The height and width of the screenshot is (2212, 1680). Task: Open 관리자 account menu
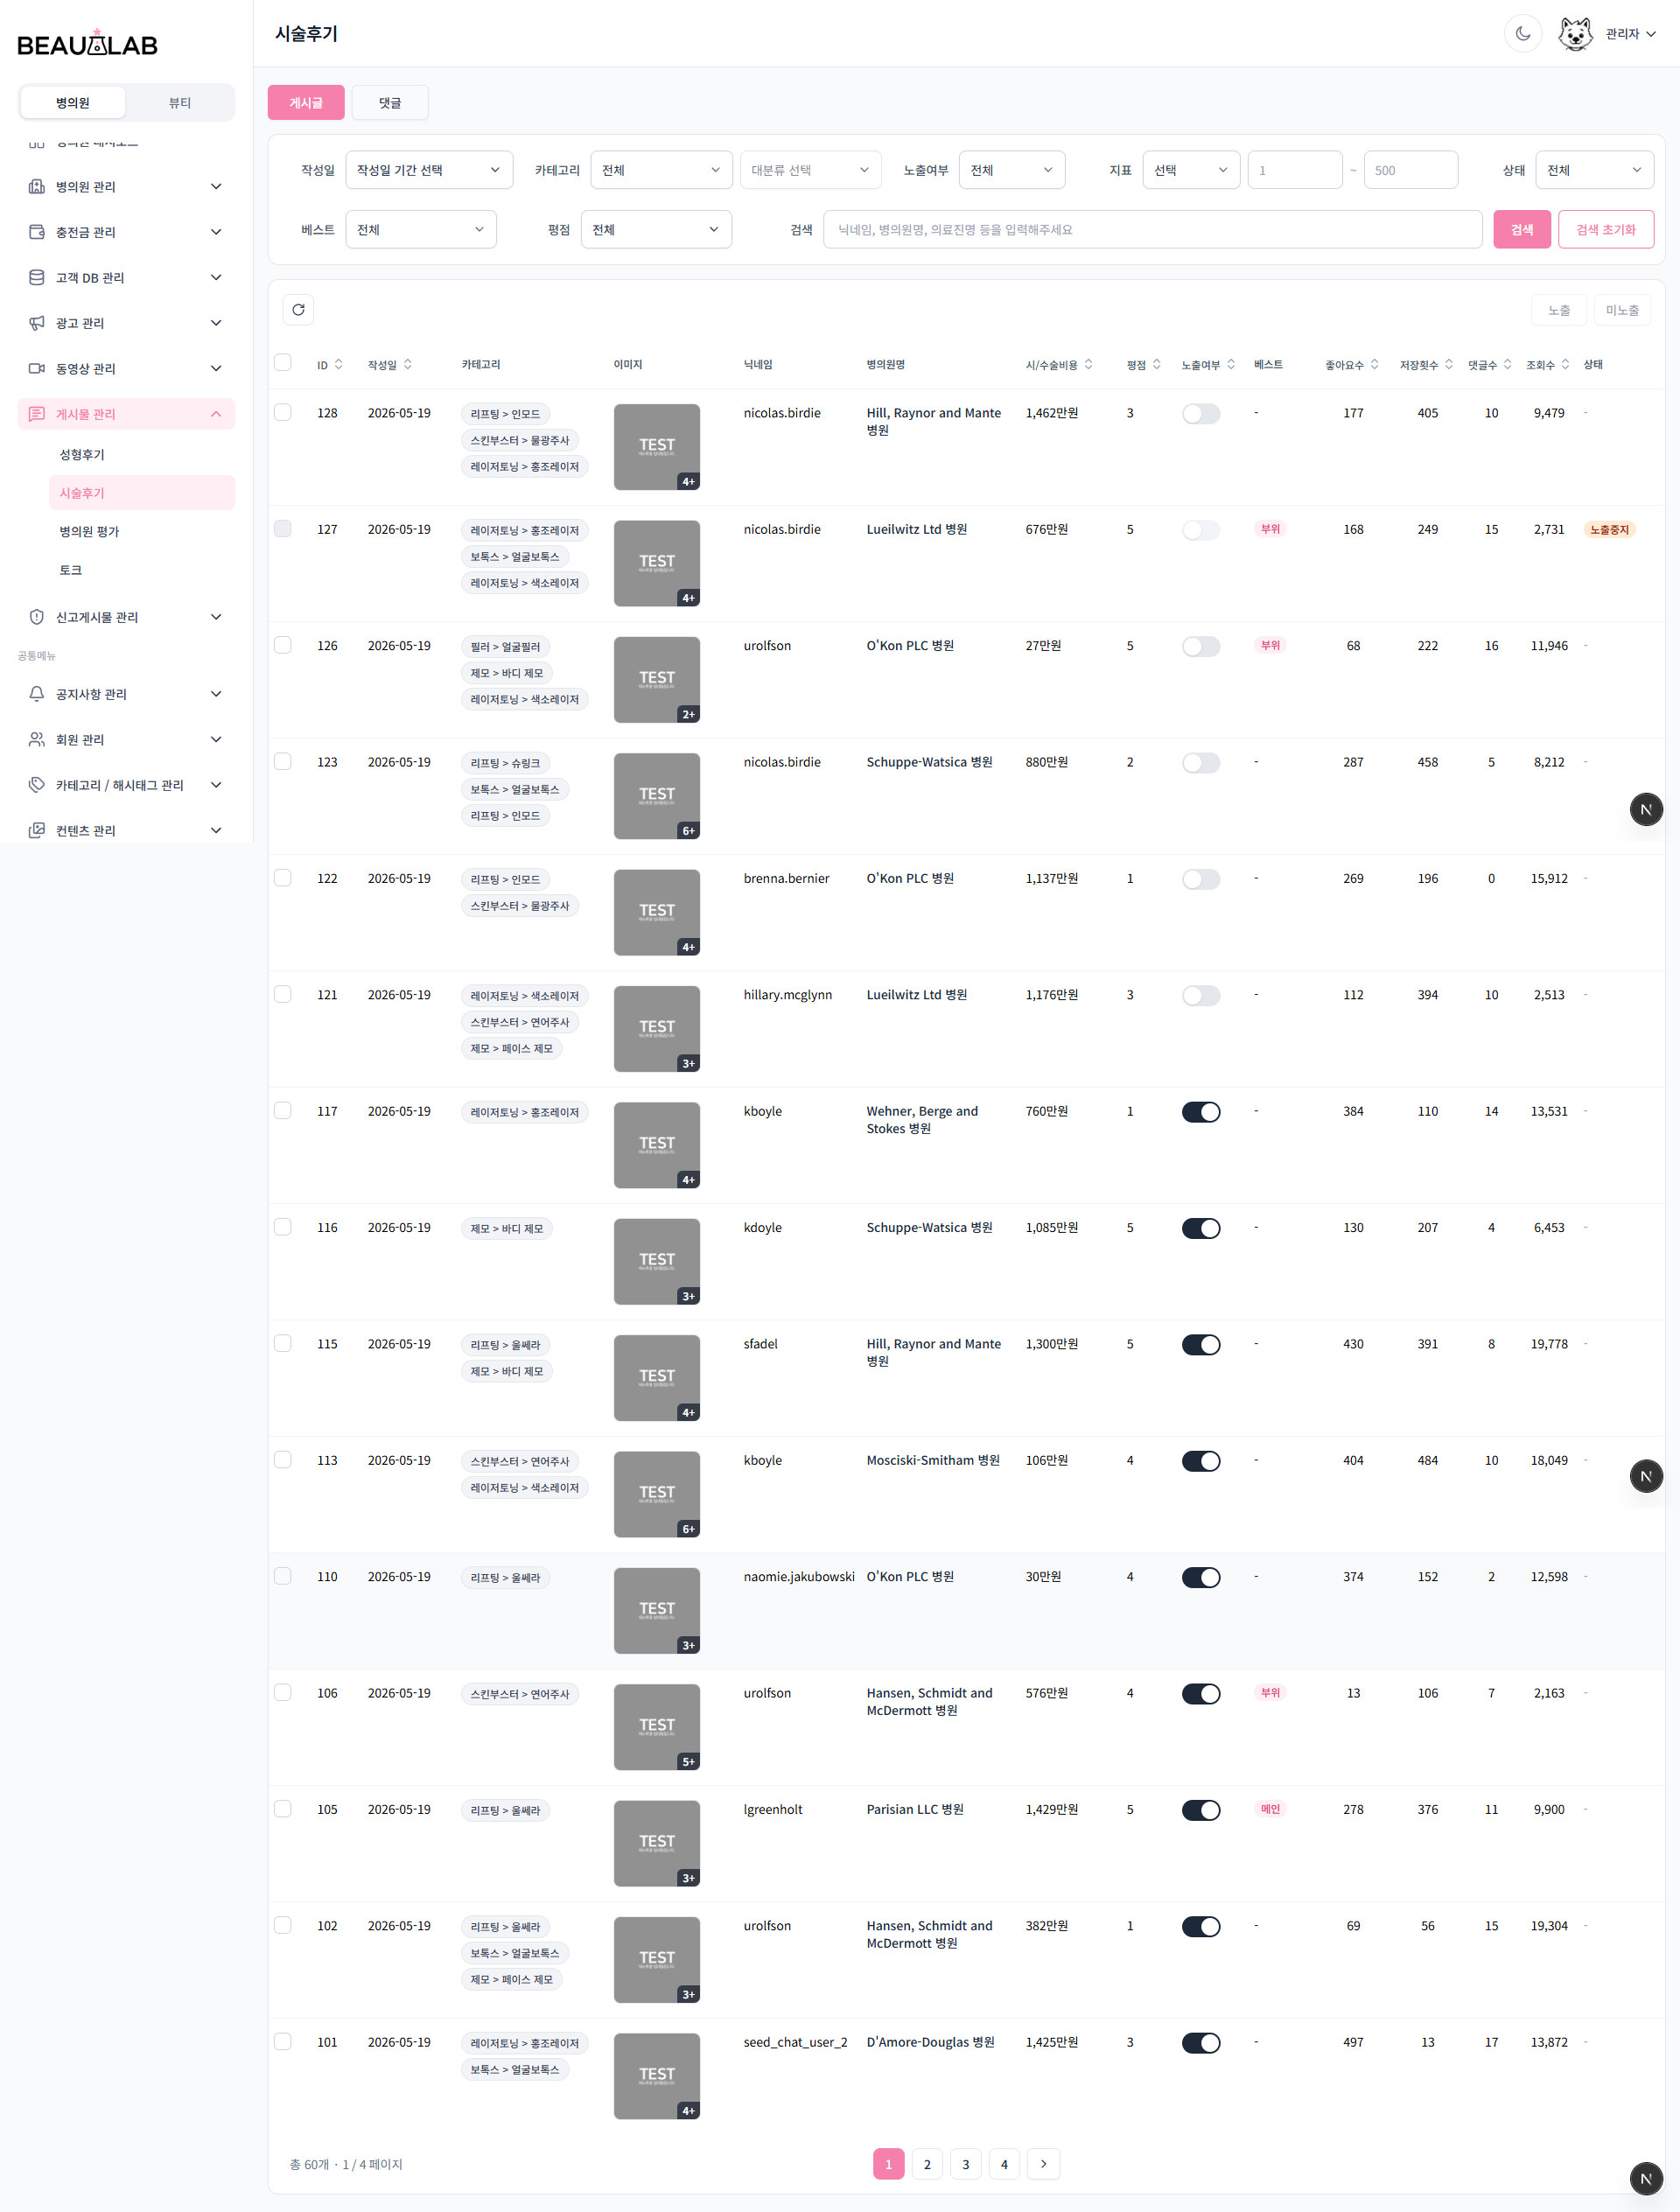click(1630, 34)
